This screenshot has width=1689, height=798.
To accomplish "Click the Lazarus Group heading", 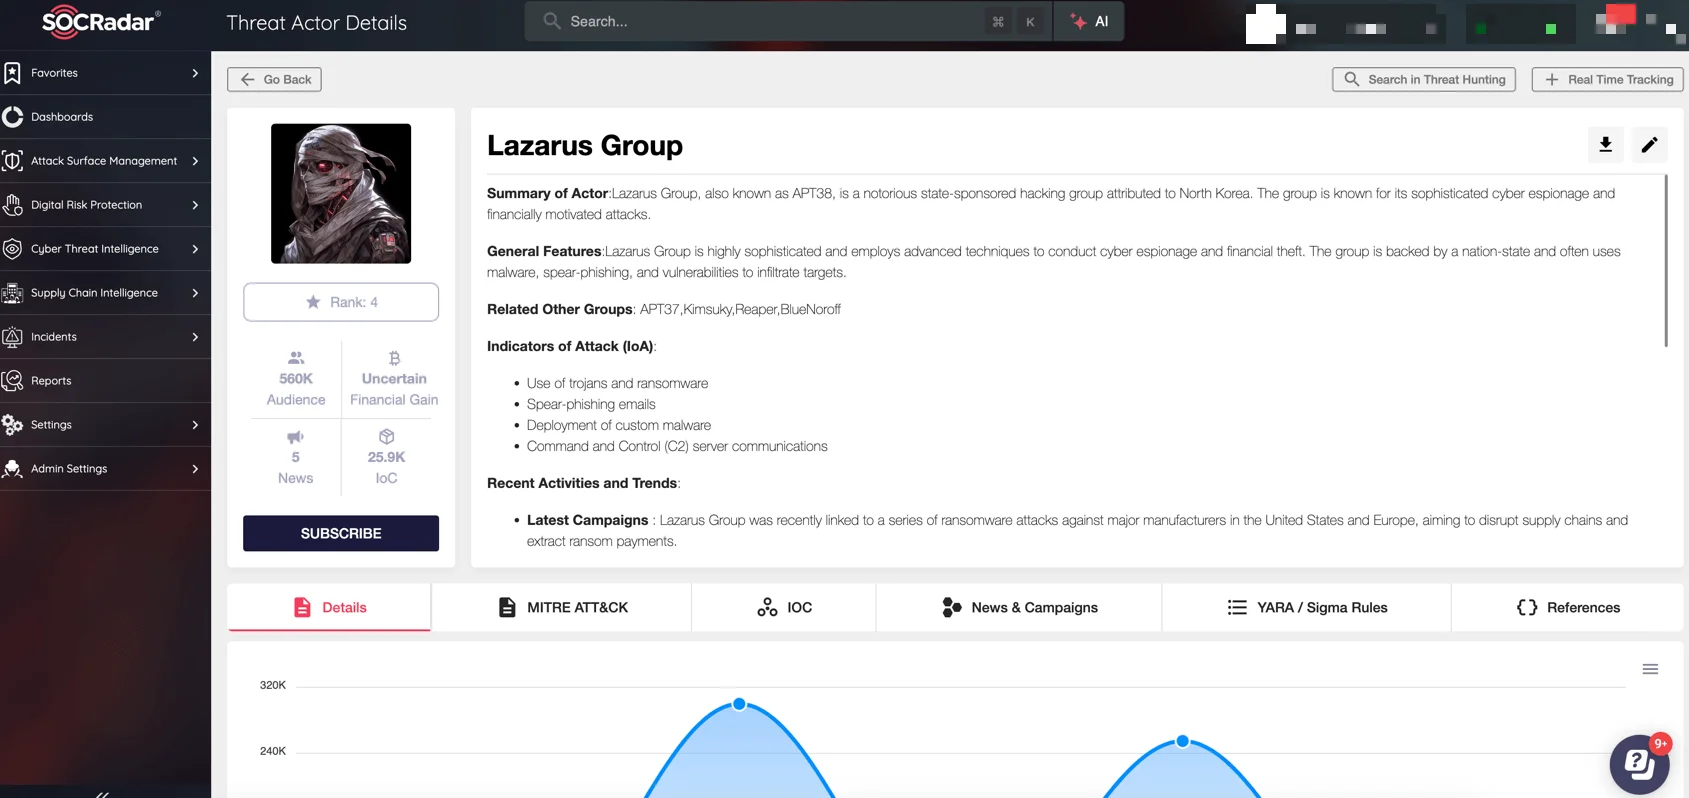I will pos(585,146).
